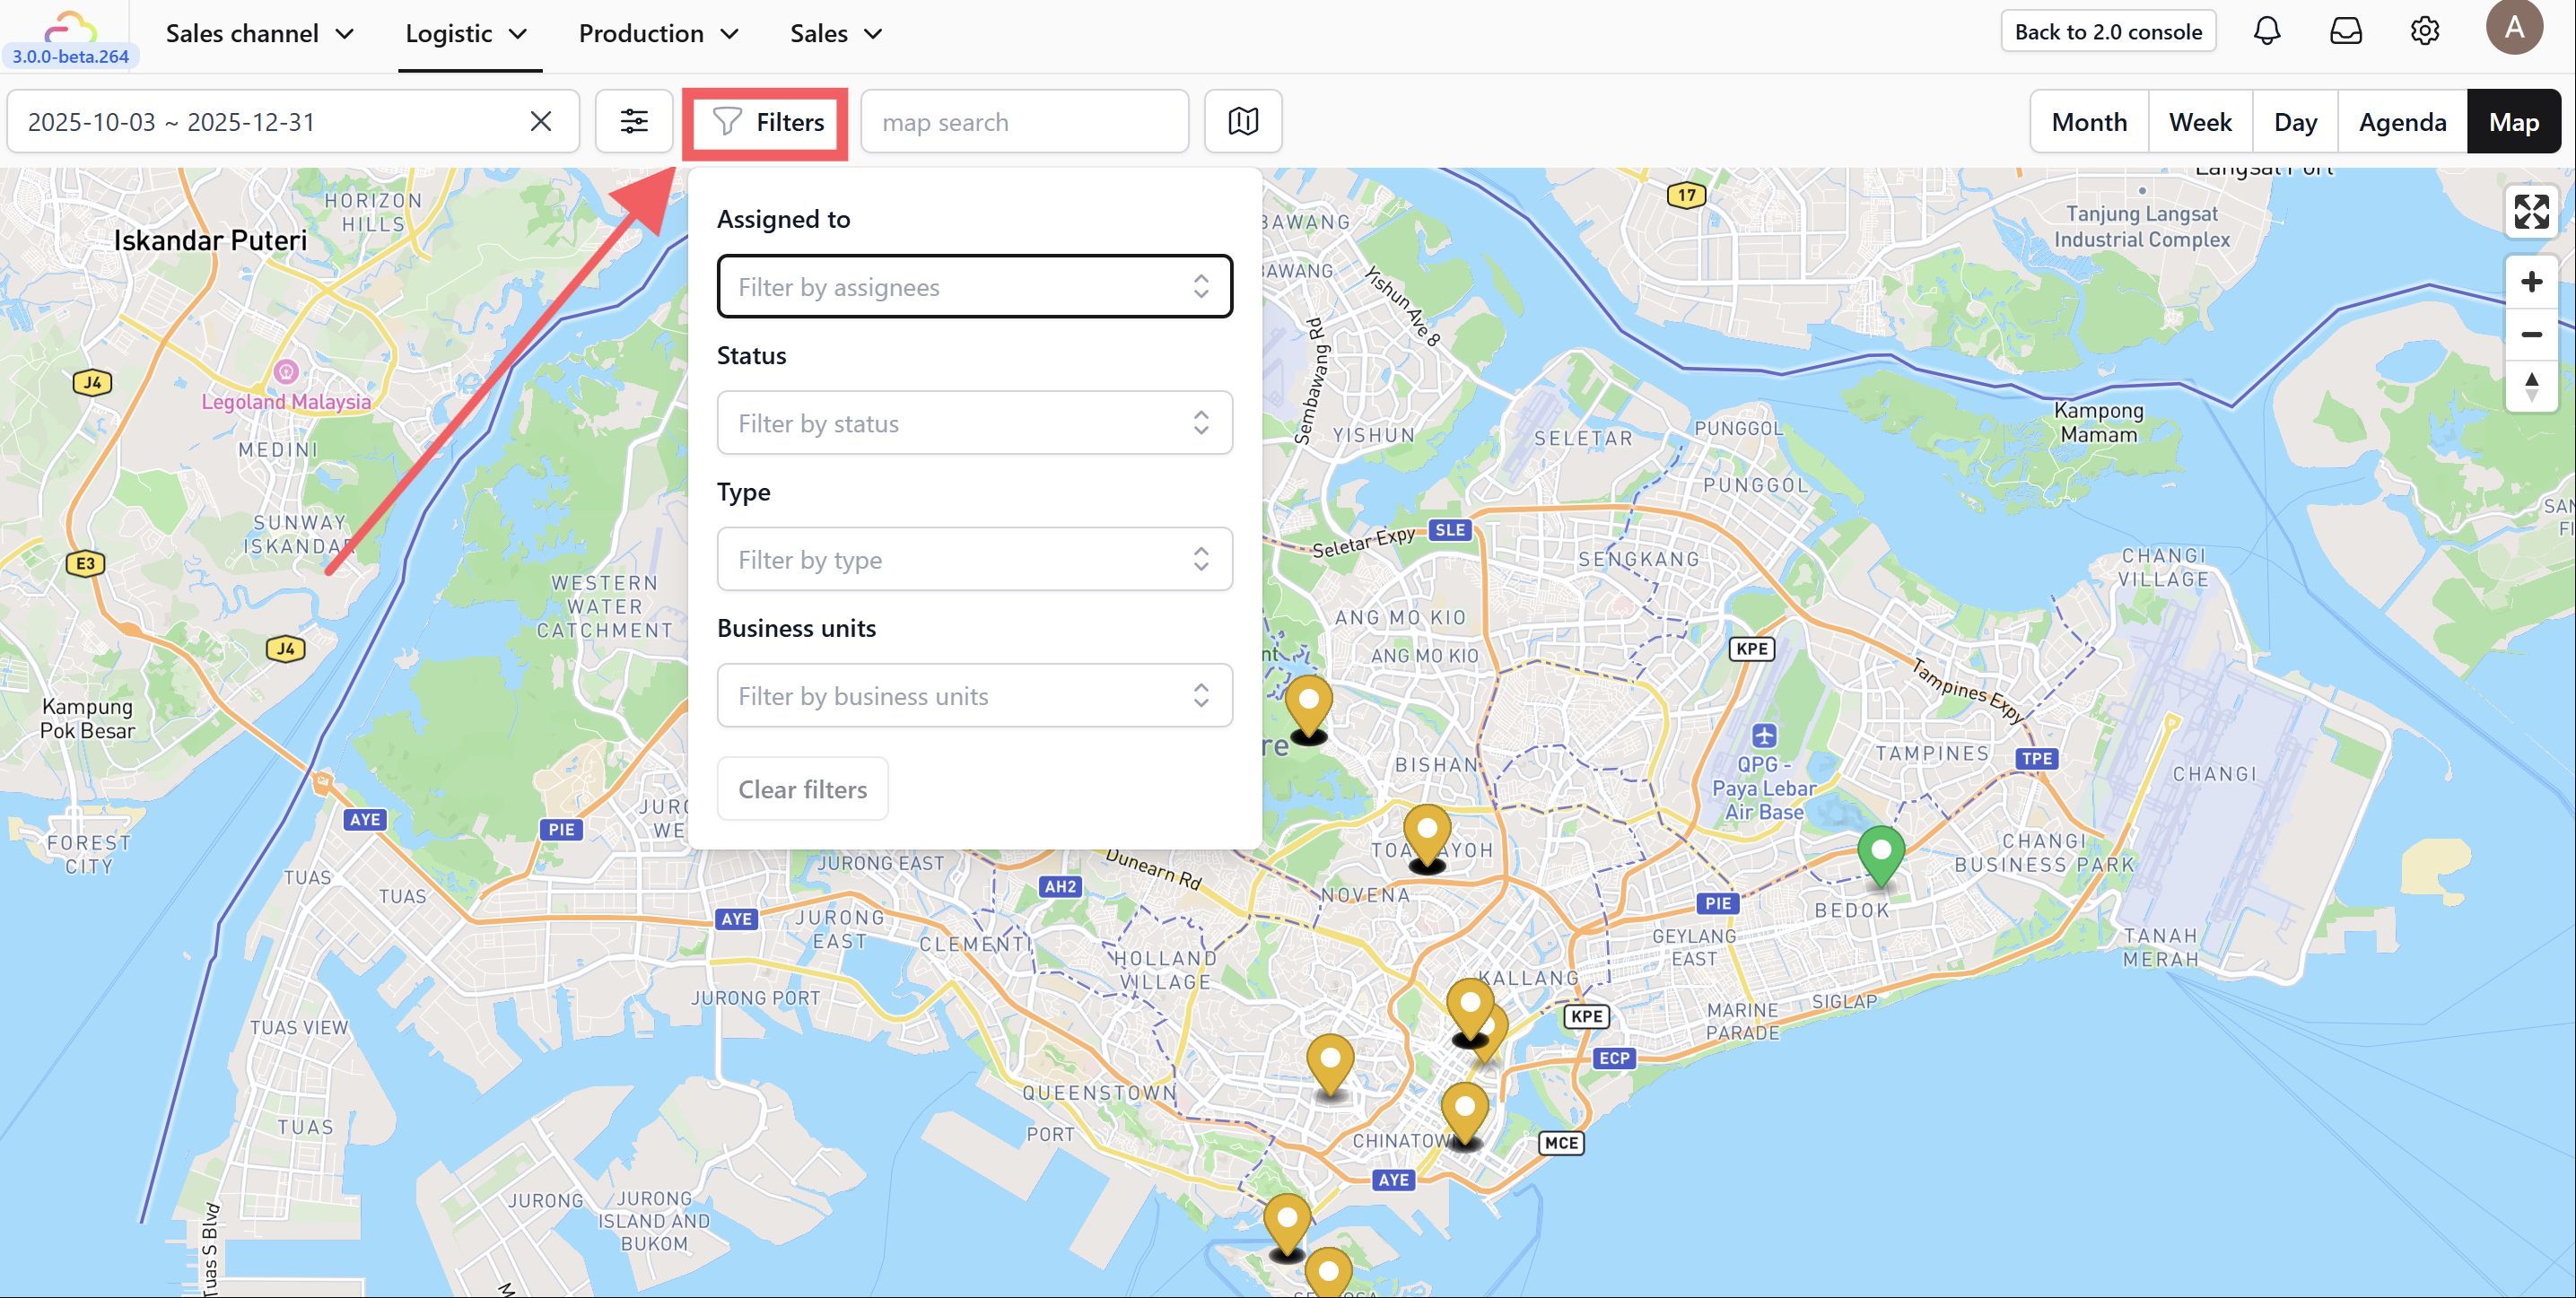Click Back to 2.0 console button
Image resolution: width=2576 pixels, height=1298 pixels.
(2108, 31)
